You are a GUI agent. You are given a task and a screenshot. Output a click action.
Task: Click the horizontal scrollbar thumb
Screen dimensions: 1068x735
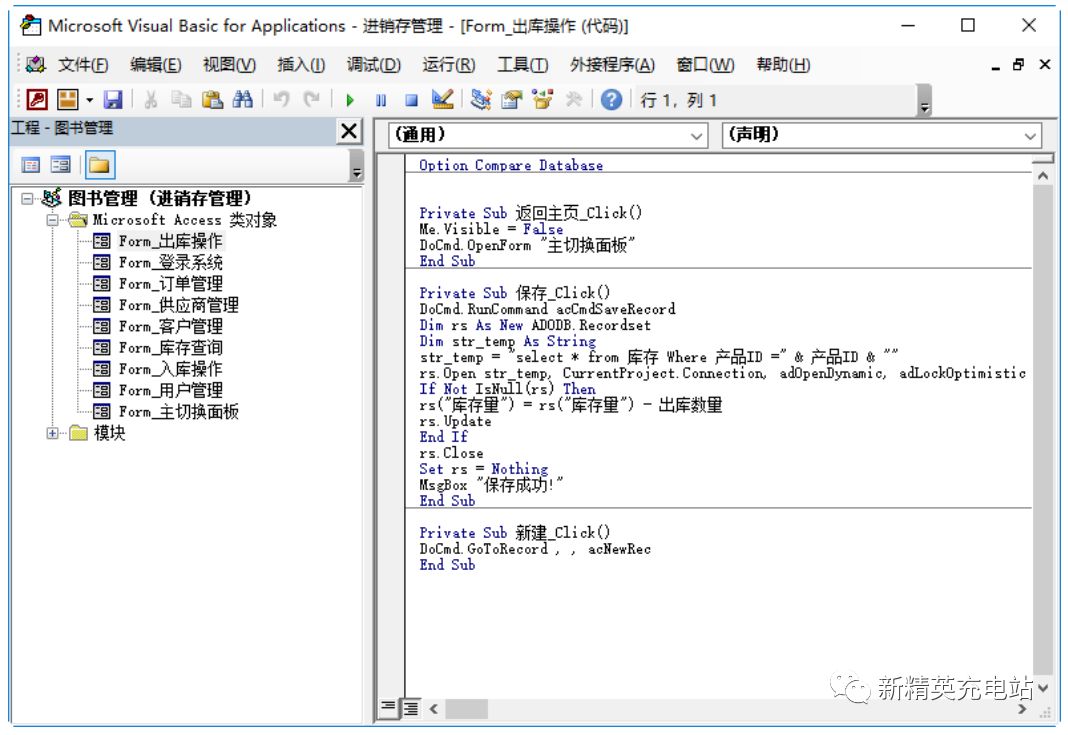[467, 709]
